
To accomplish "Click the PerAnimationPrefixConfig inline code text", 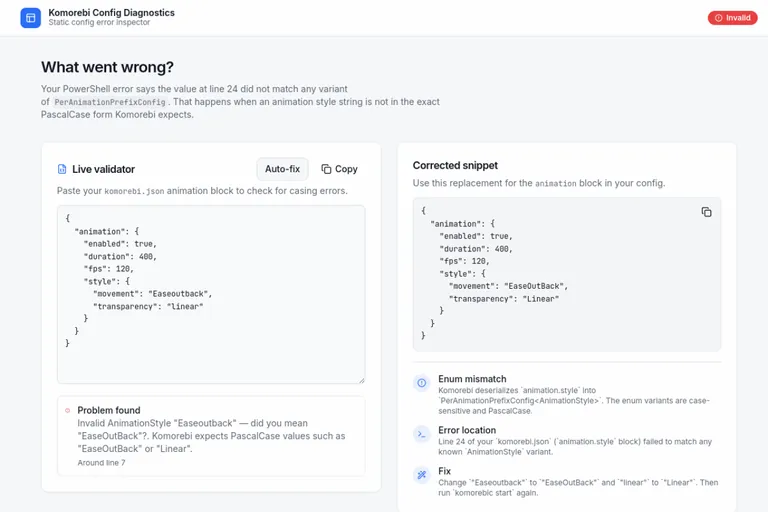I will pos(110,102).
